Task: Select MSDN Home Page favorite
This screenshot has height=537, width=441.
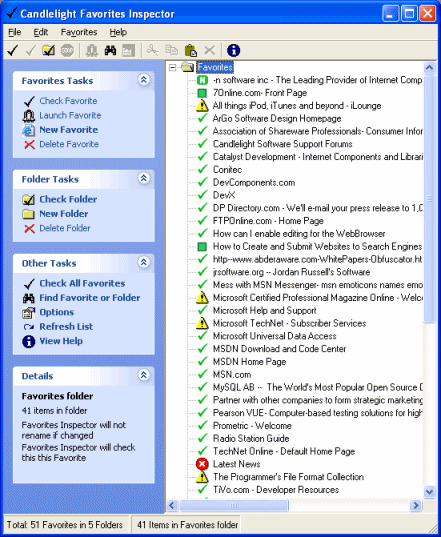Action: [x=249, y=362]
